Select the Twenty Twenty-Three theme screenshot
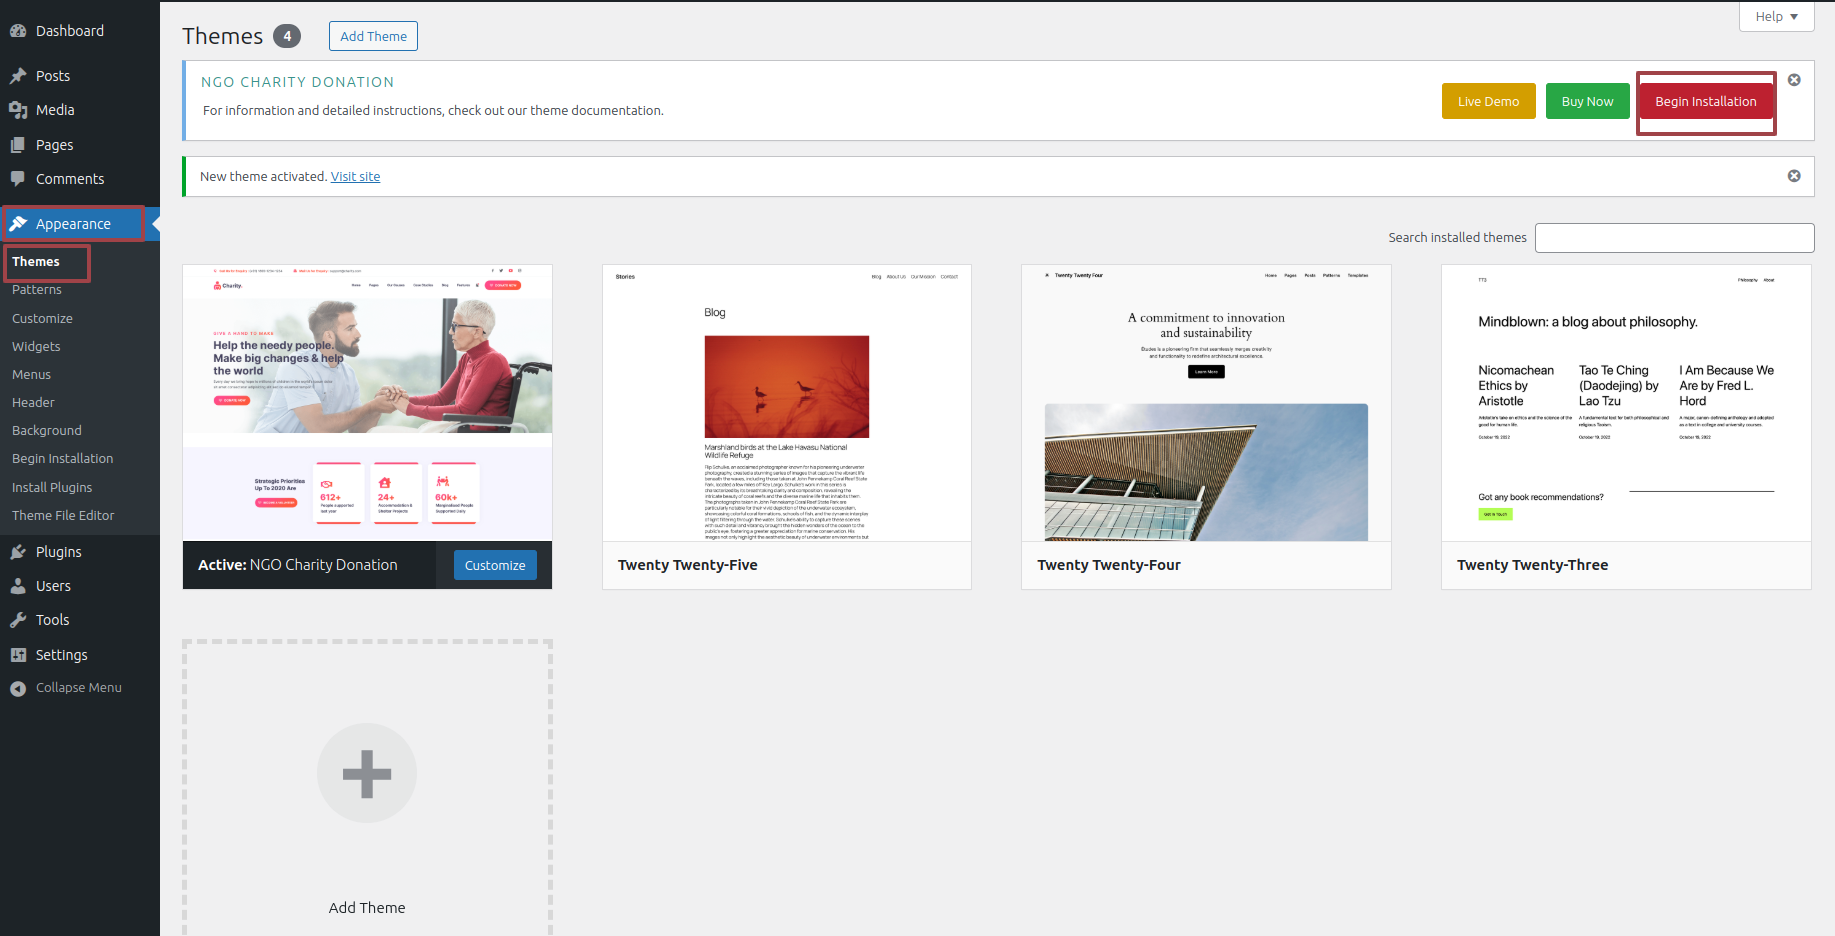Viewport: 1835px width, 936px height. coord(1626,403)
